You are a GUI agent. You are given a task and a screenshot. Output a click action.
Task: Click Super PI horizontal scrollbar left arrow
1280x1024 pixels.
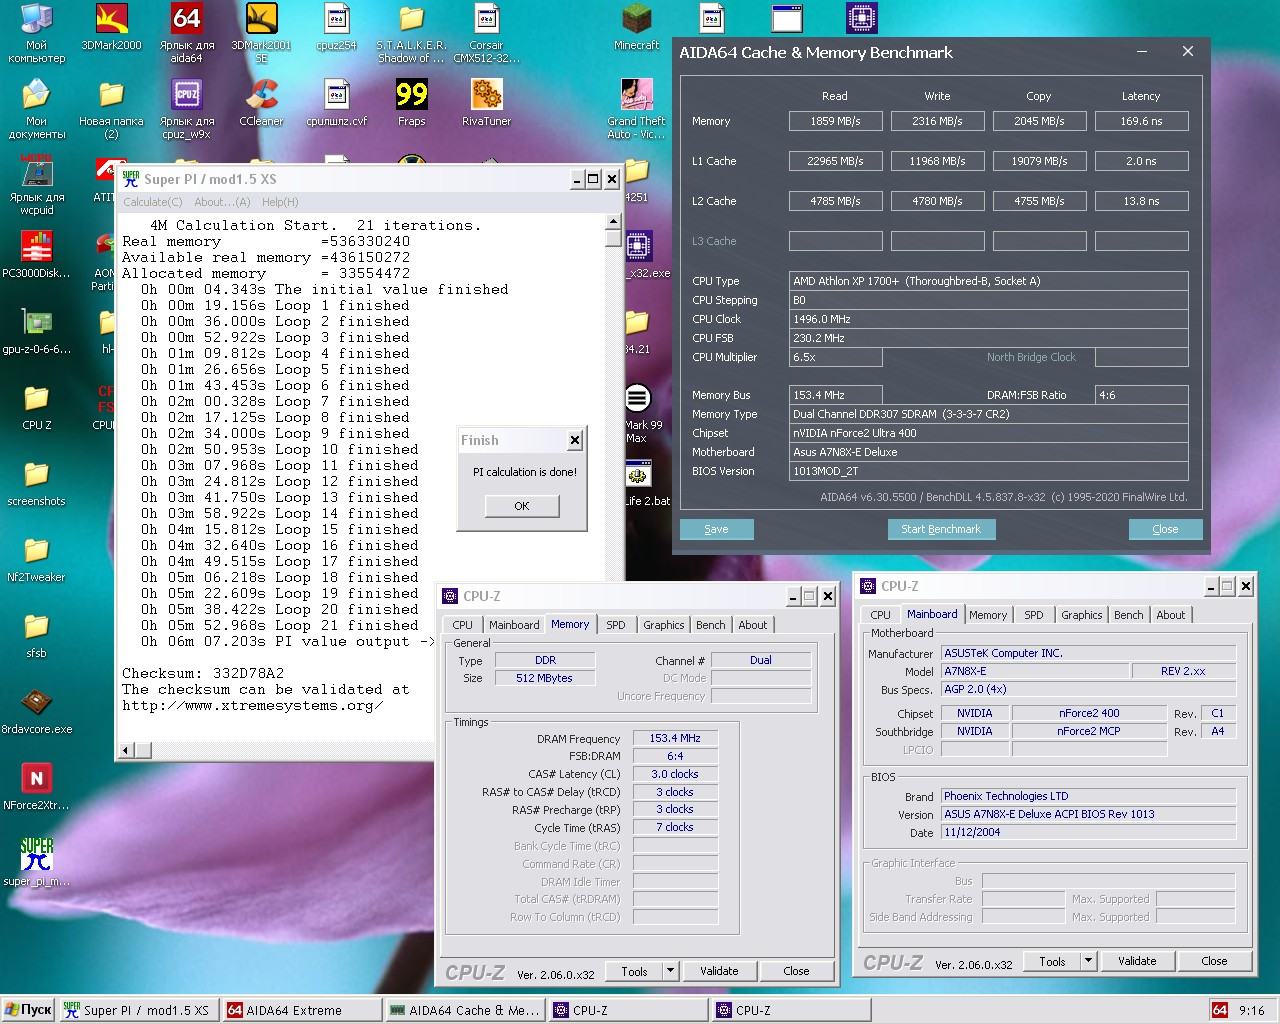pos(127,750)
